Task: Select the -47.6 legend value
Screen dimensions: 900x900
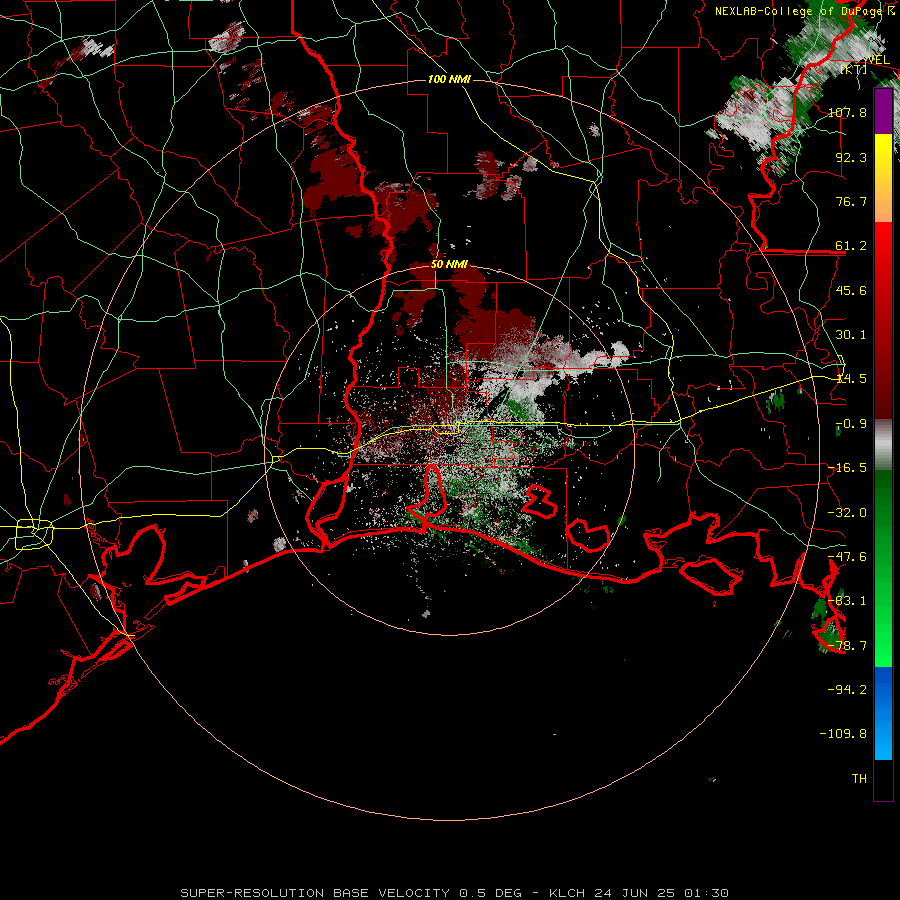Action: tap(847, 557)
